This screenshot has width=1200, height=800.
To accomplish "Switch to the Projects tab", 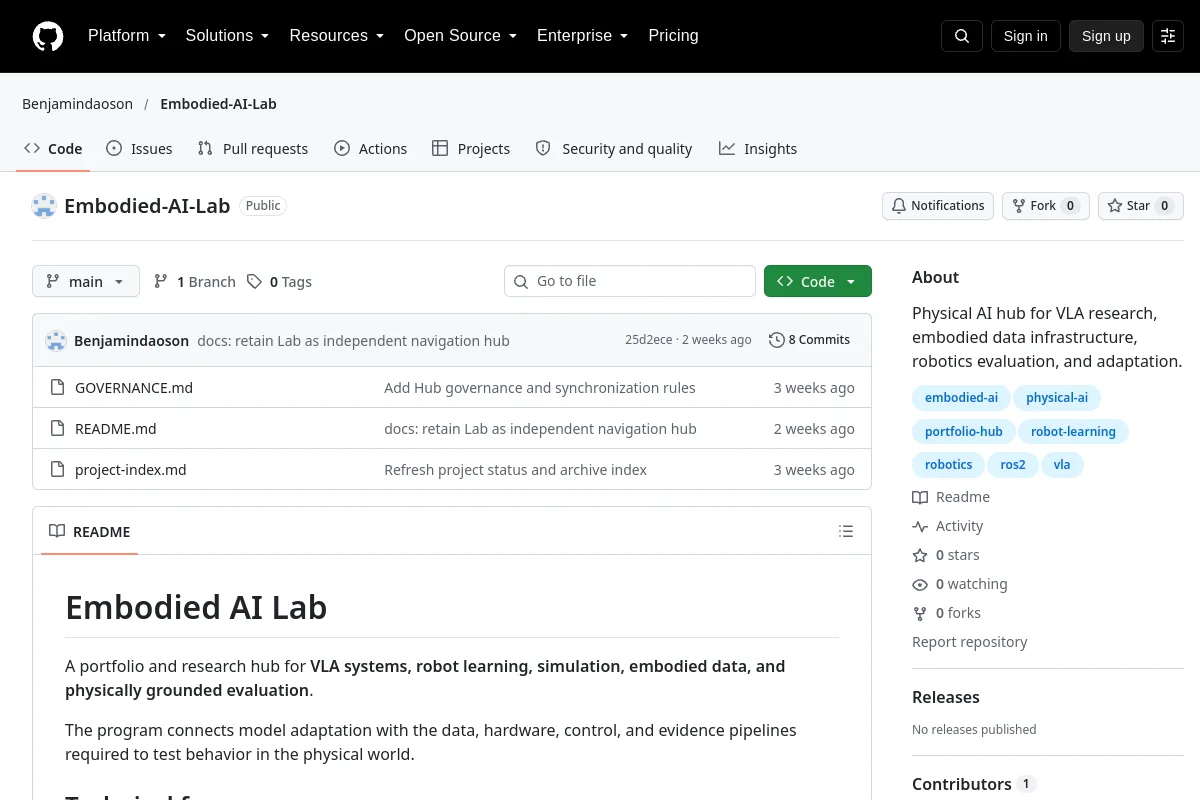I will click(471, 149).
